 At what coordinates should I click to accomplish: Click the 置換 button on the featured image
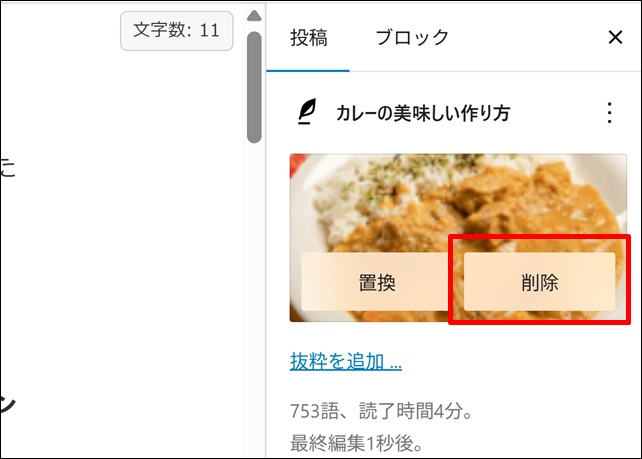click(x=377, y=282)
